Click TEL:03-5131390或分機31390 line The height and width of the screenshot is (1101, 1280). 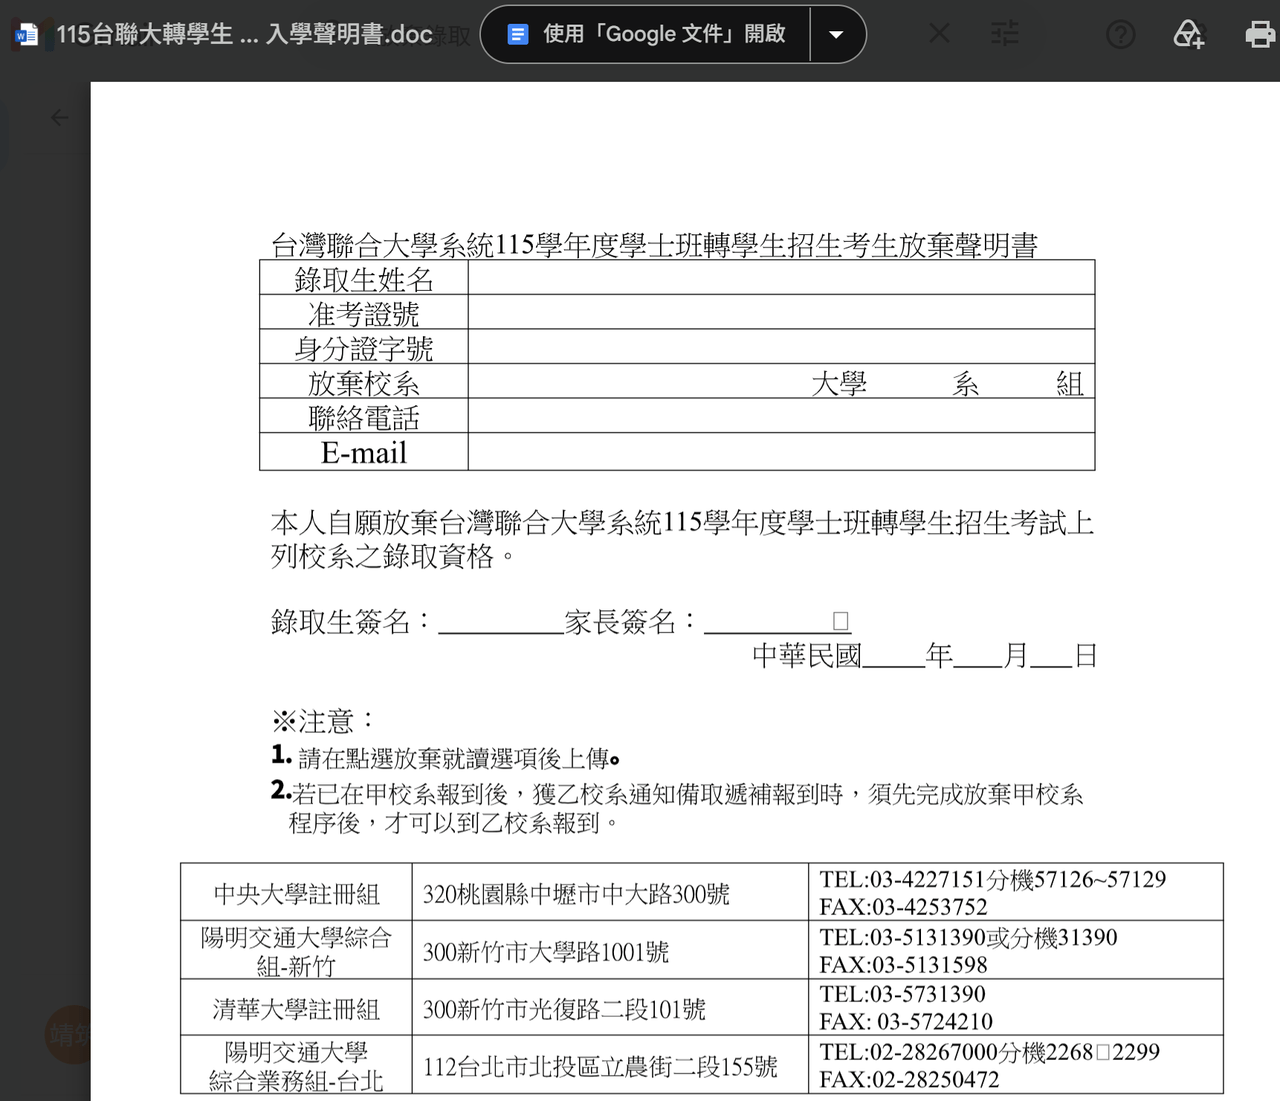point(968,937)
